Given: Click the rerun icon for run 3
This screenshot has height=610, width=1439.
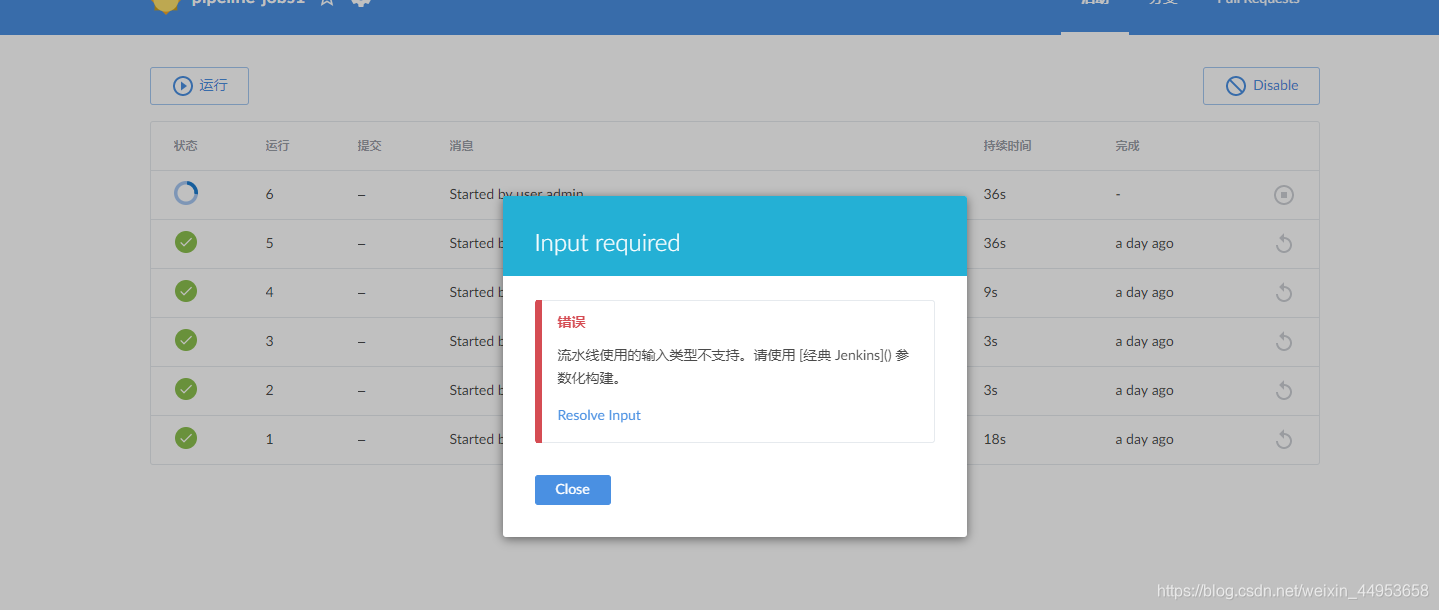Looking at the screenshot, I should [x=1284, y=342].
